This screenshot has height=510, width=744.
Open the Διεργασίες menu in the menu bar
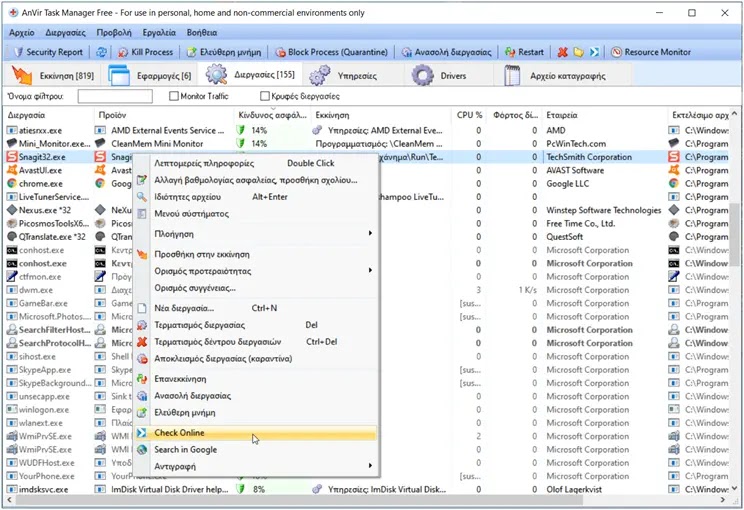click(x=65, y=33)
